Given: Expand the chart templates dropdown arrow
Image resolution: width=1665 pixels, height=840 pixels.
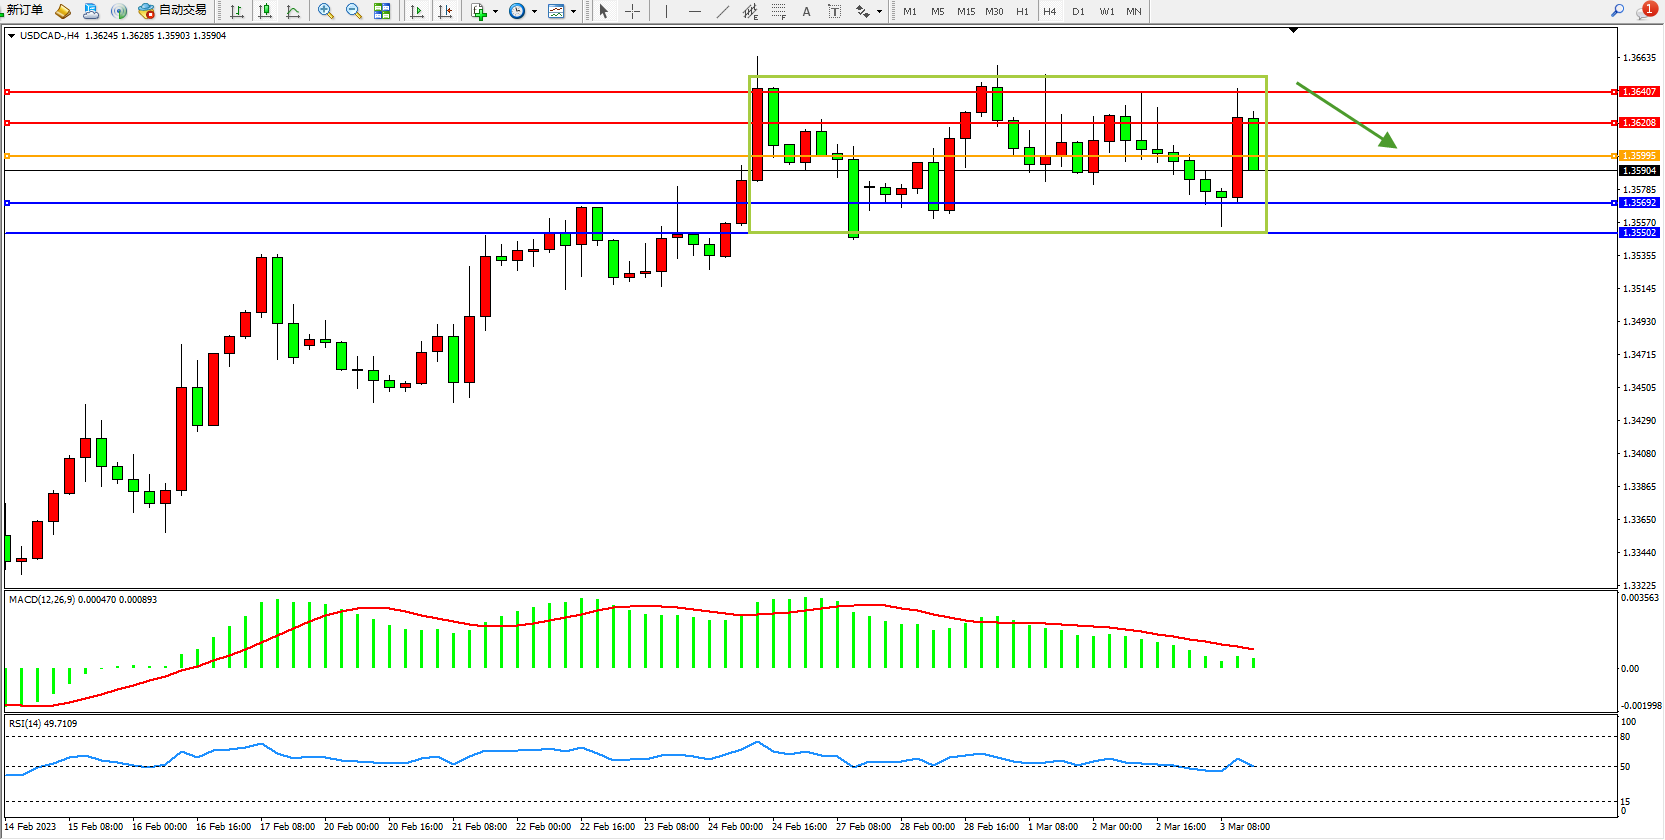Looking at the screenshot, I should (573, 12).
